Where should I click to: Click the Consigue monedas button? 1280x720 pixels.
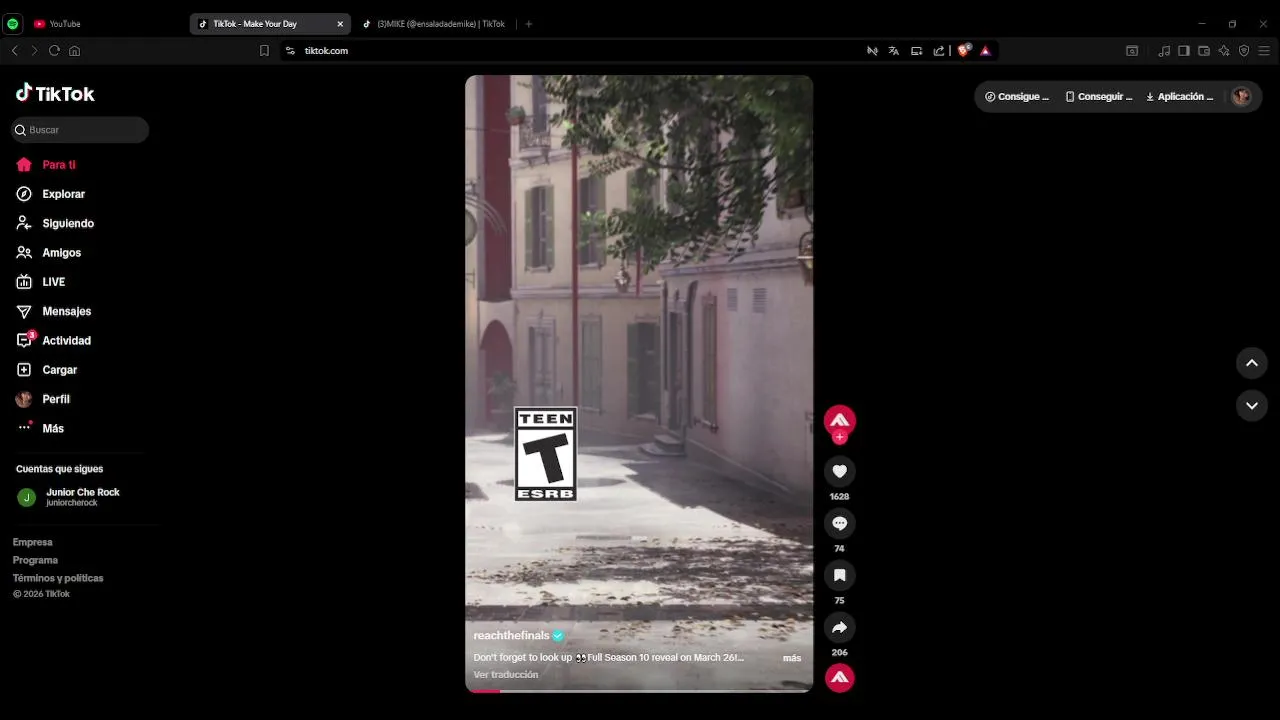pyautogui.click(x=1017, y=97)
